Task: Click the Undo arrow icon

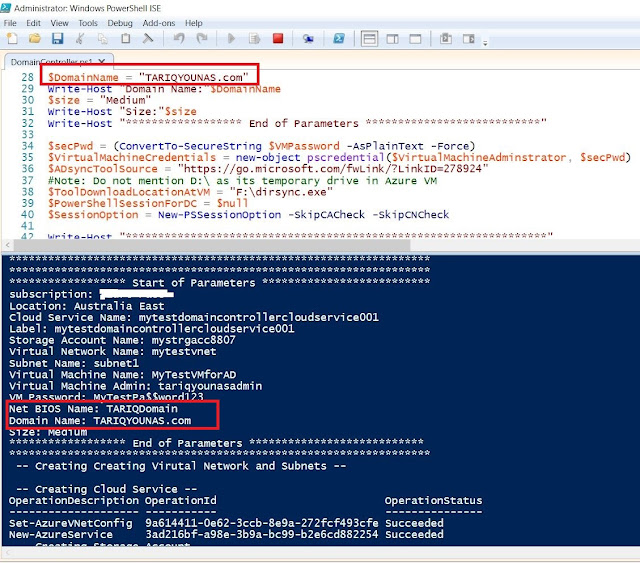Action: point(179,39)
